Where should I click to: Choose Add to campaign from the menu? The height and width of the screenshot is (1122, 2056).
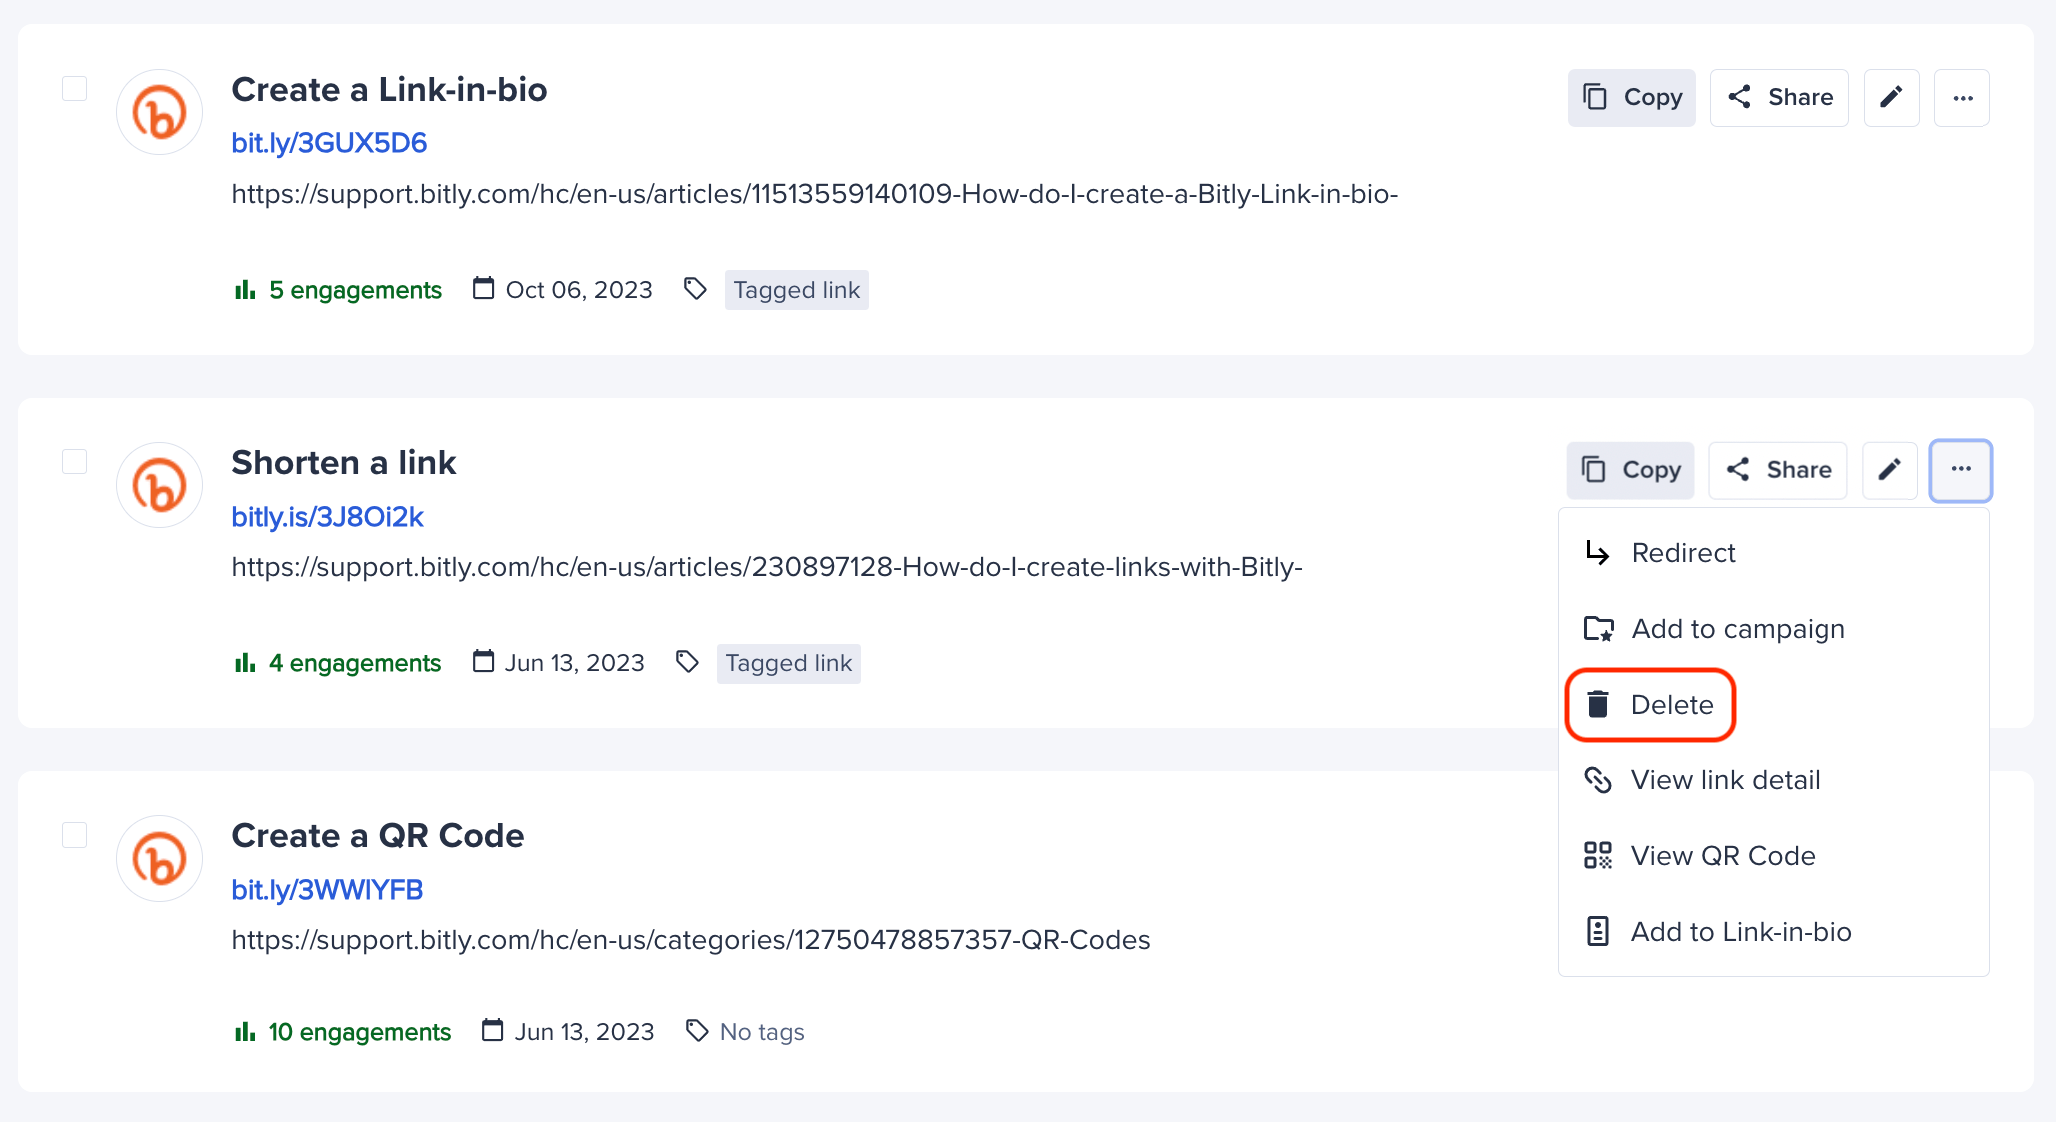tap(1737, 629)
